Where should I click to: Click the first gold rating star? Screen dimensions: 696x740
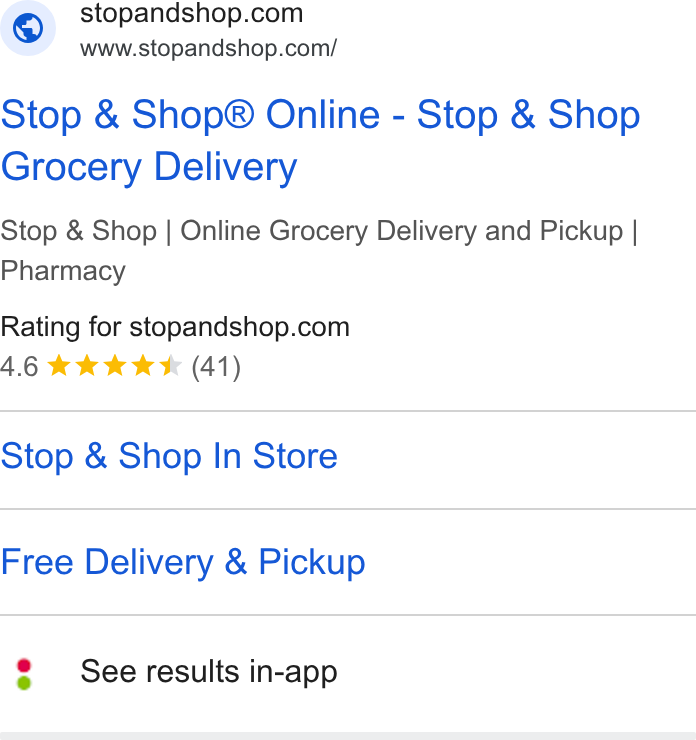point(59,366)
